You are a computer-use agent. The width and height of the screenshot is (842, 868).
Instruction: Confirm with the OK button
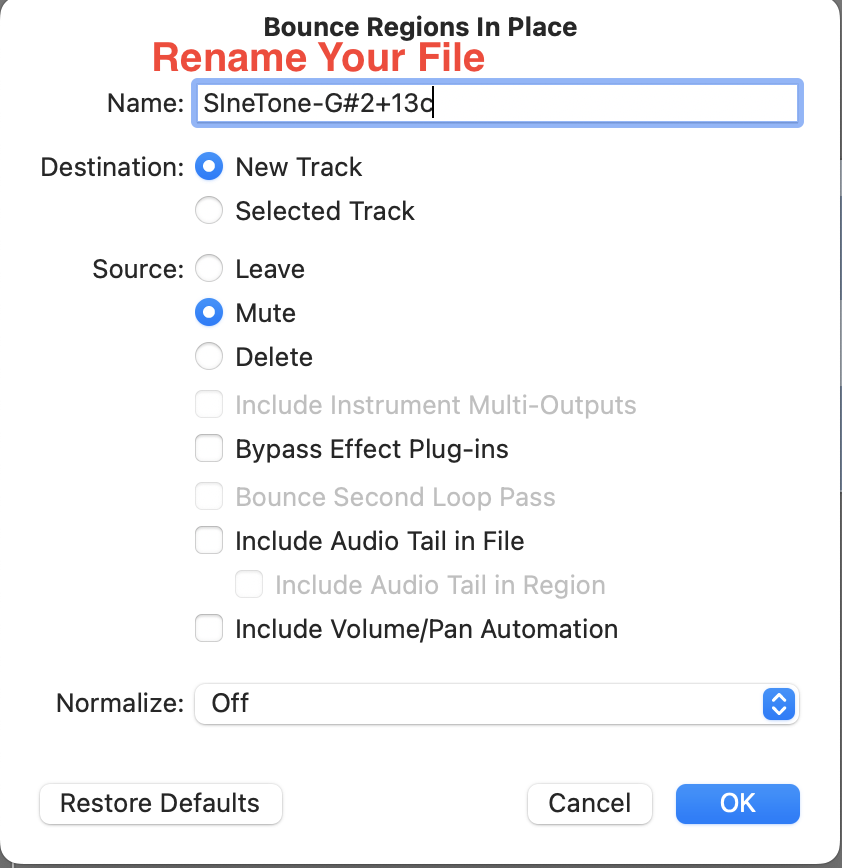point(738,803)
